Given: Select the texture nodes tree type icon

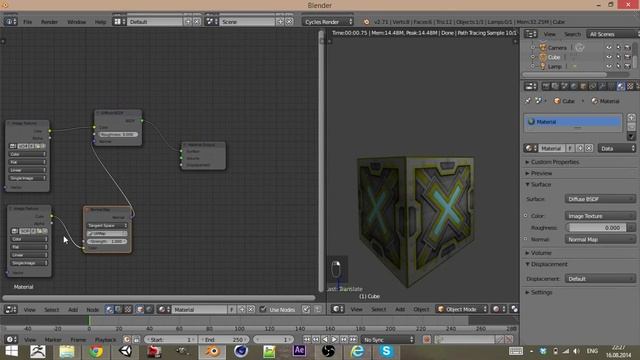Looking at the screenshot, I should 128,309.
